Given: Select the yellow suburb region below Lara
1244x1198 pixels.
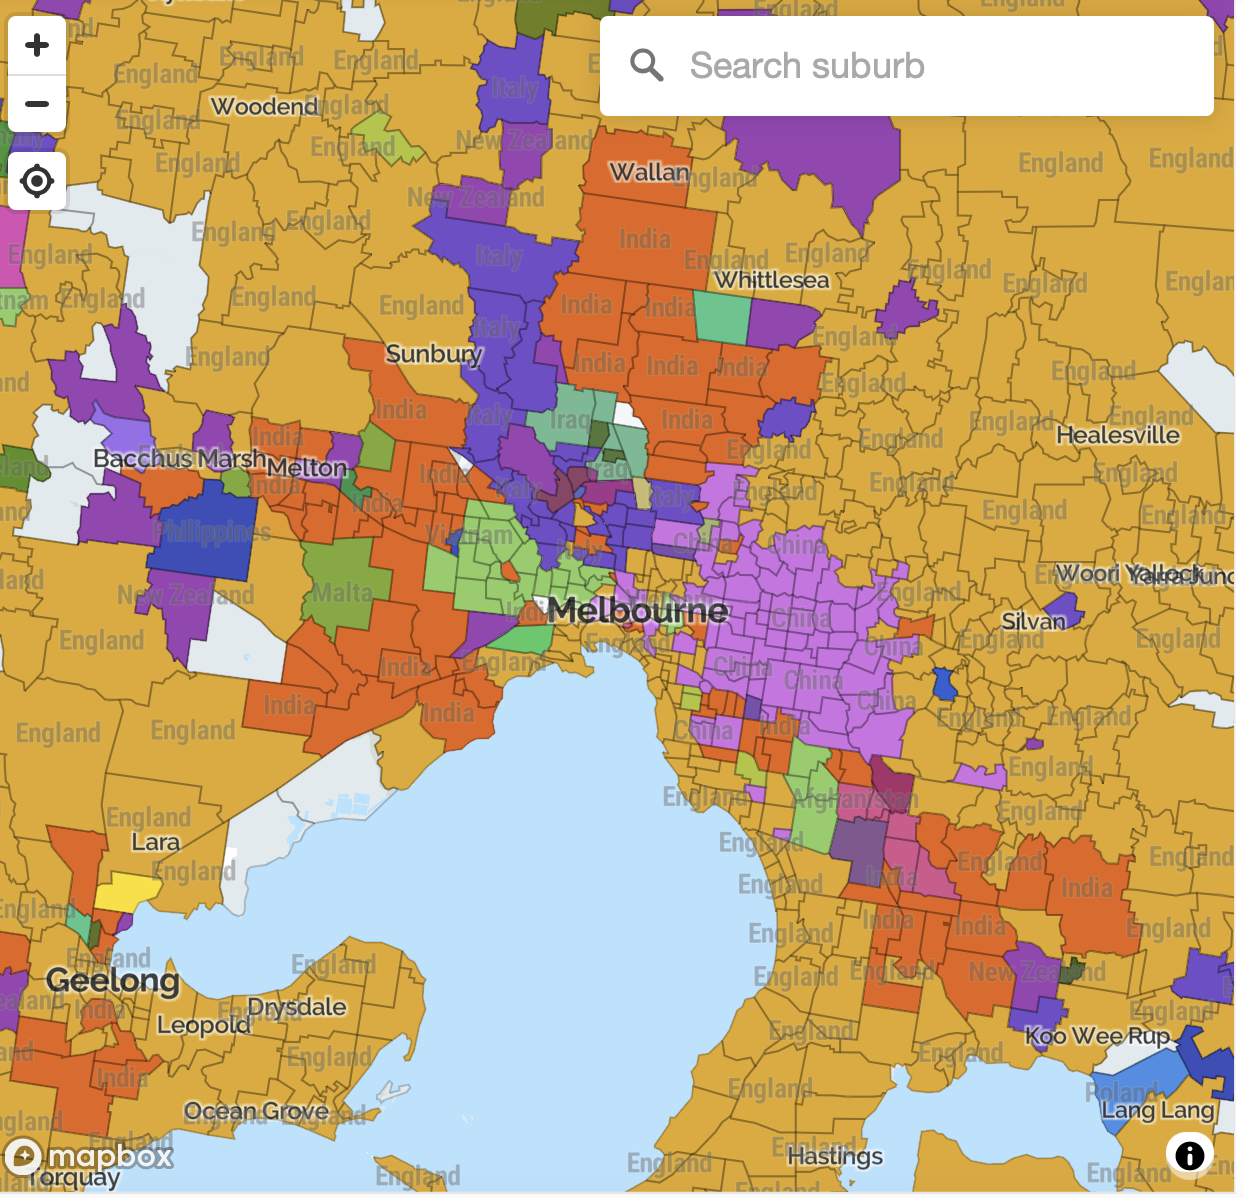Looking at the screenshot, I should 127,892.
